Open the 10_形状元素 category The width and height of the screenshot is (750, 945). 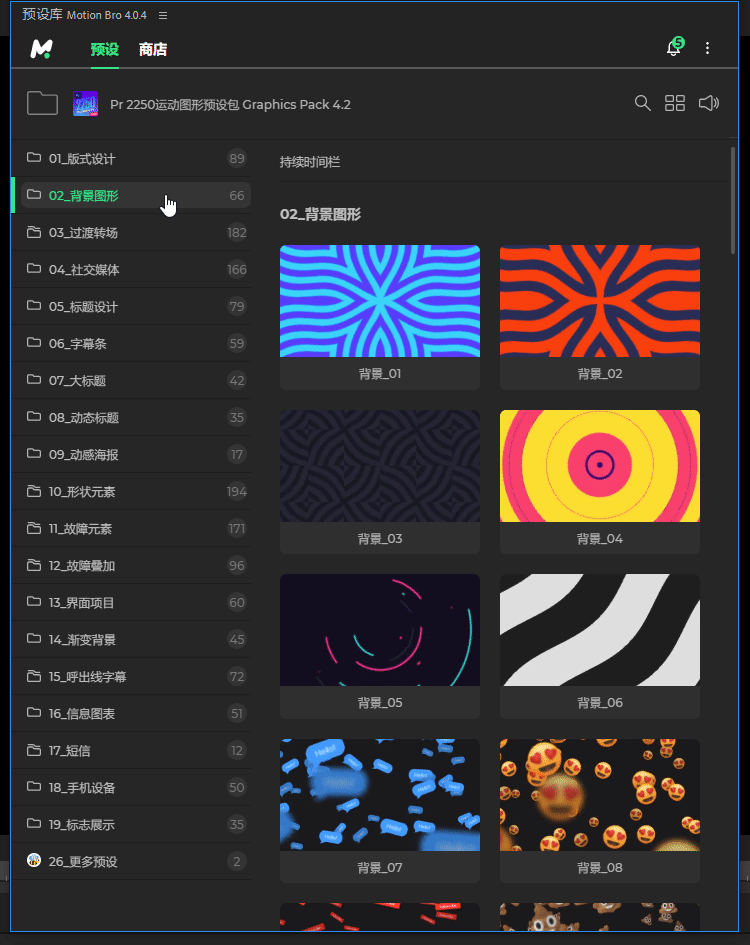[136, 492]
